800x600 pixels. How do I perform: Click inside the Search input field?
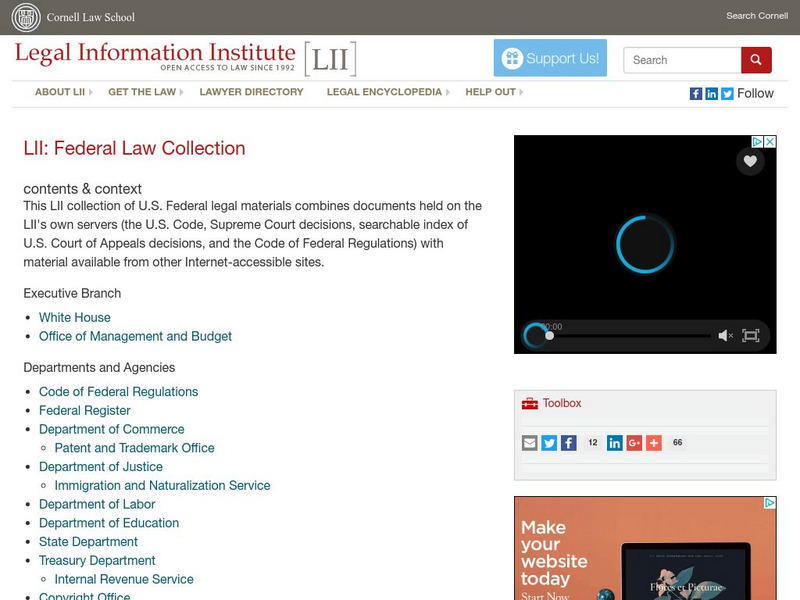pyautogui.click(x=681, y=60)
